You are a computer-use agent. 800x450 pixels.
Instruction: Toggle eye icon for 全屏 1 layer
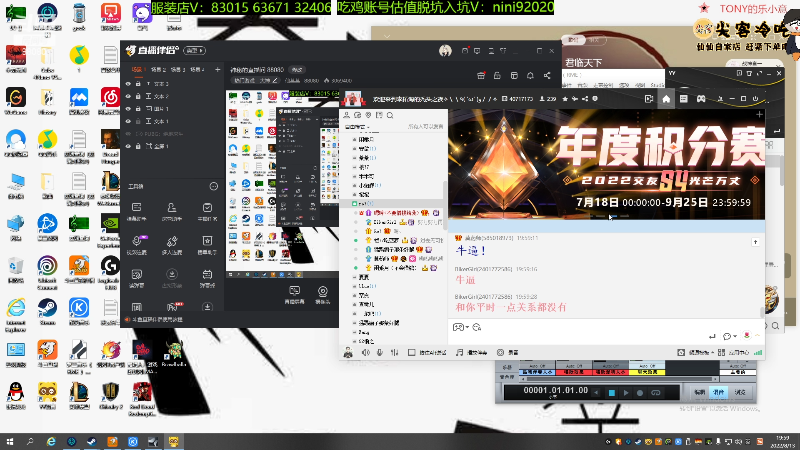(128, 146)
